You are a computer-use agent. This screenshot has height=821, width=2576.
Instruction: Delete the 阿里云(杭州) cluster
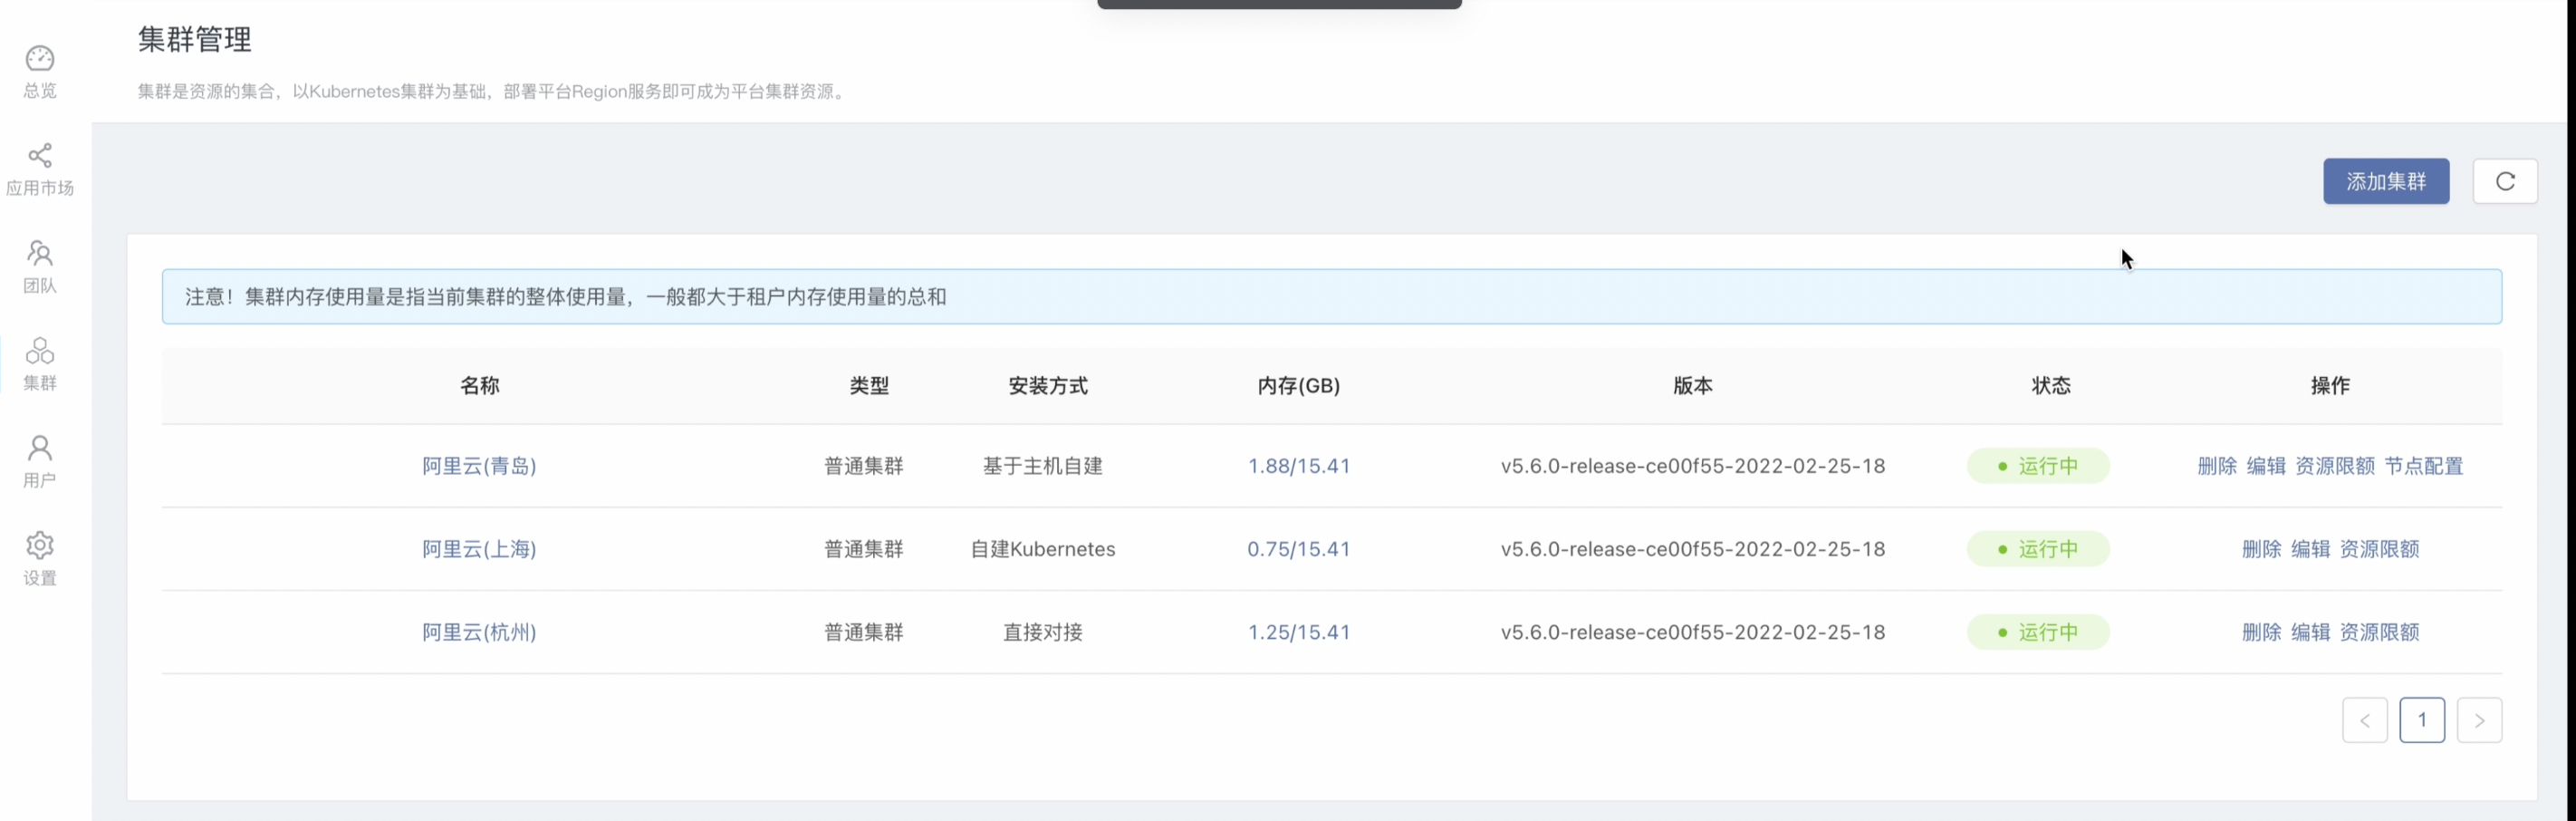[2261, 632]
